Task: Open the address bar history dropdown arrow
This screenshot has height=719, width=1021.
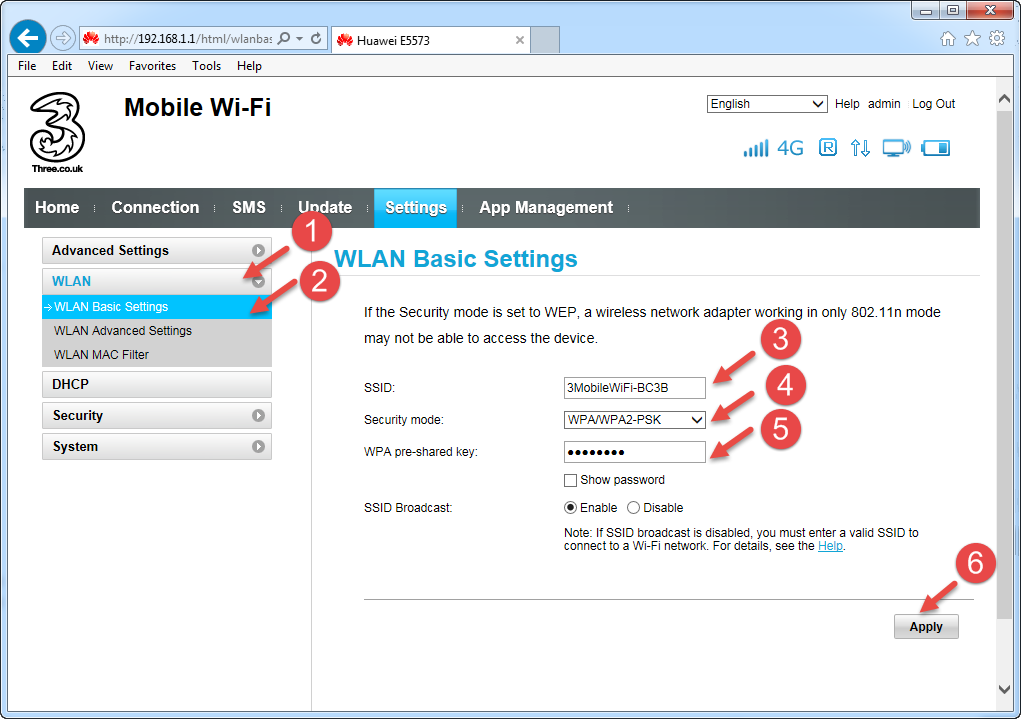Action: (300, 38)
